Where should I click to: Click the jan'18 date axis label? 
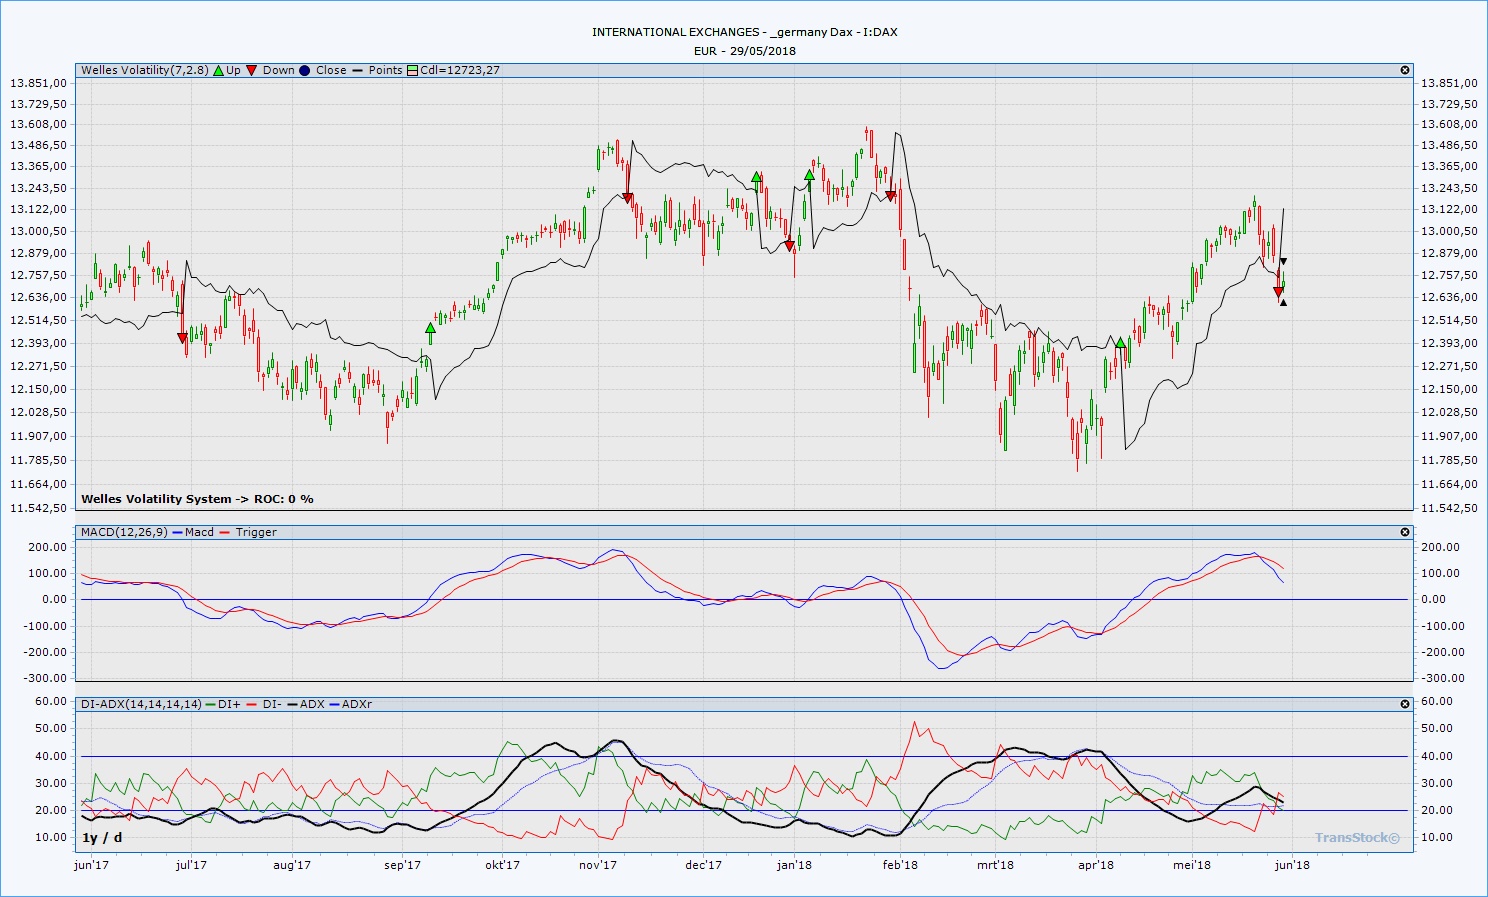point(794,865)
